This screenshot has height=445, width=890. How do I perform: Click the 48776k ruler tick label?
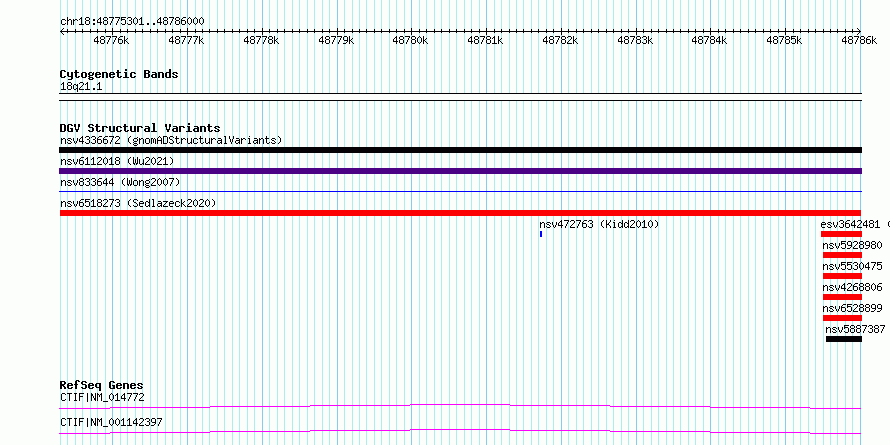[x=111, y=40]
